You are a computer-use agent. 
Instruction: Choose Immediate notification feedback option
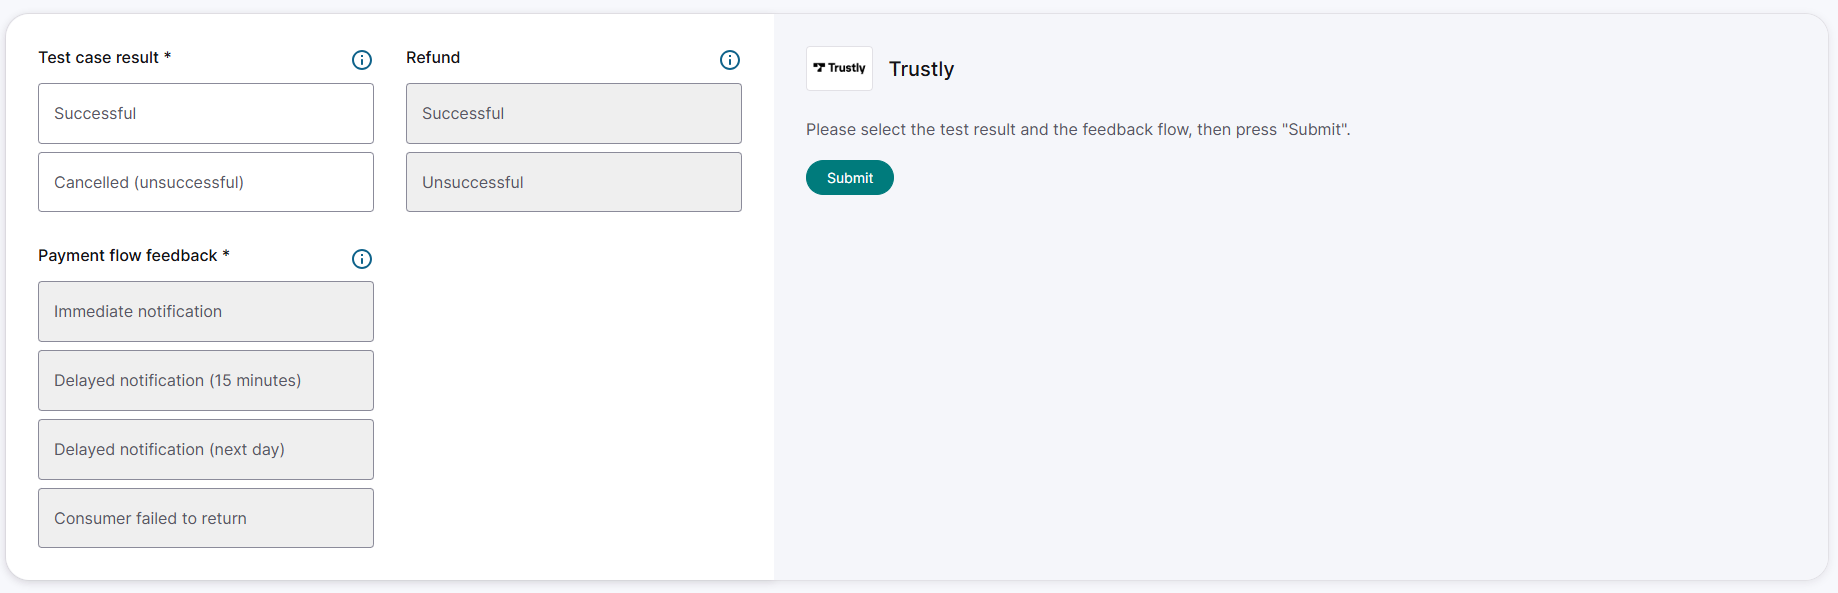coord(205,311)
